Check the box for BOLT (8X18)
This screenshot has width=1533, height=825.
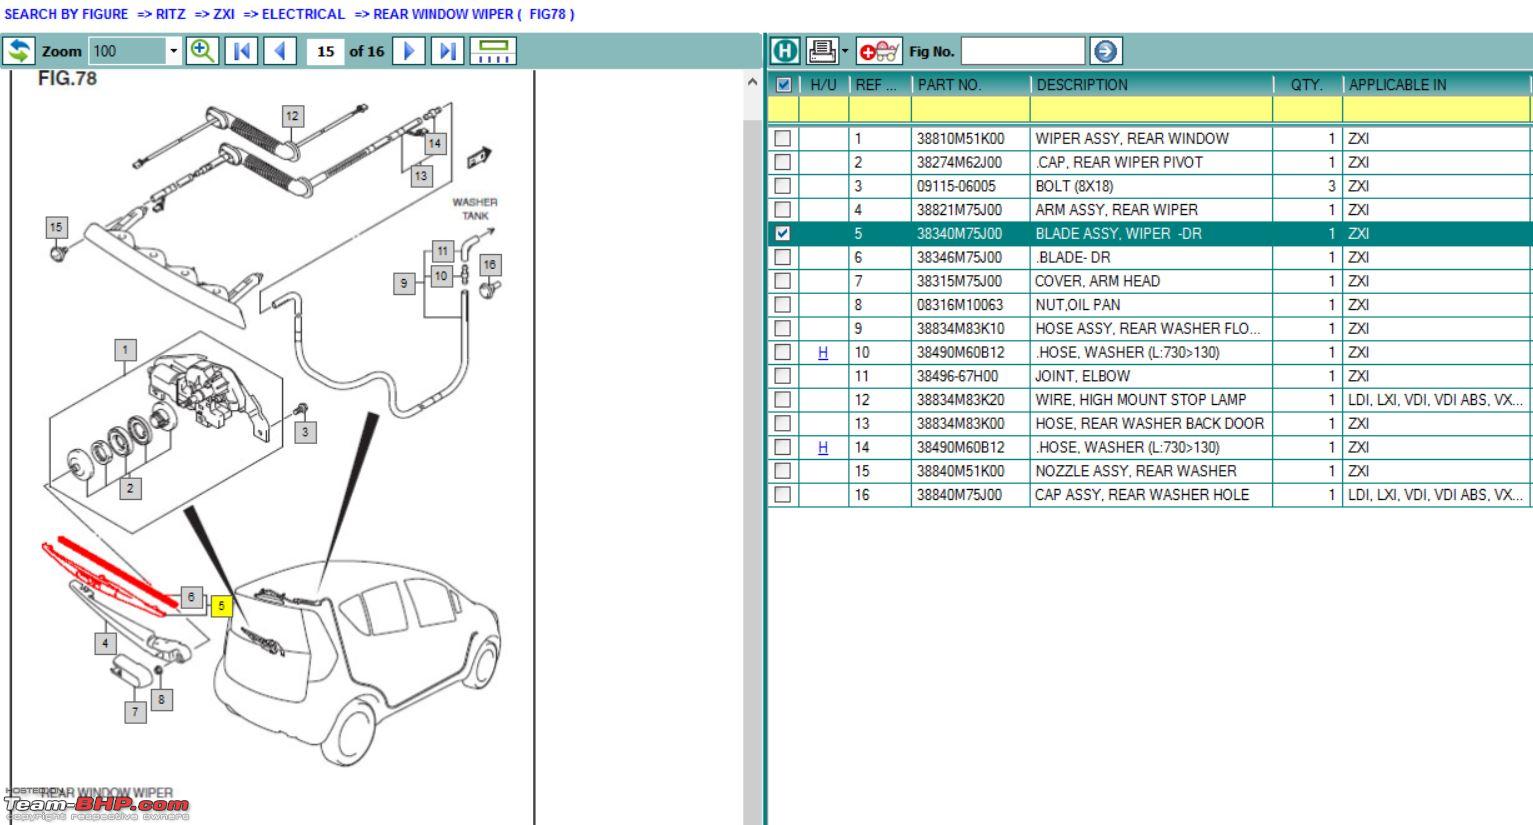(783, 186)
